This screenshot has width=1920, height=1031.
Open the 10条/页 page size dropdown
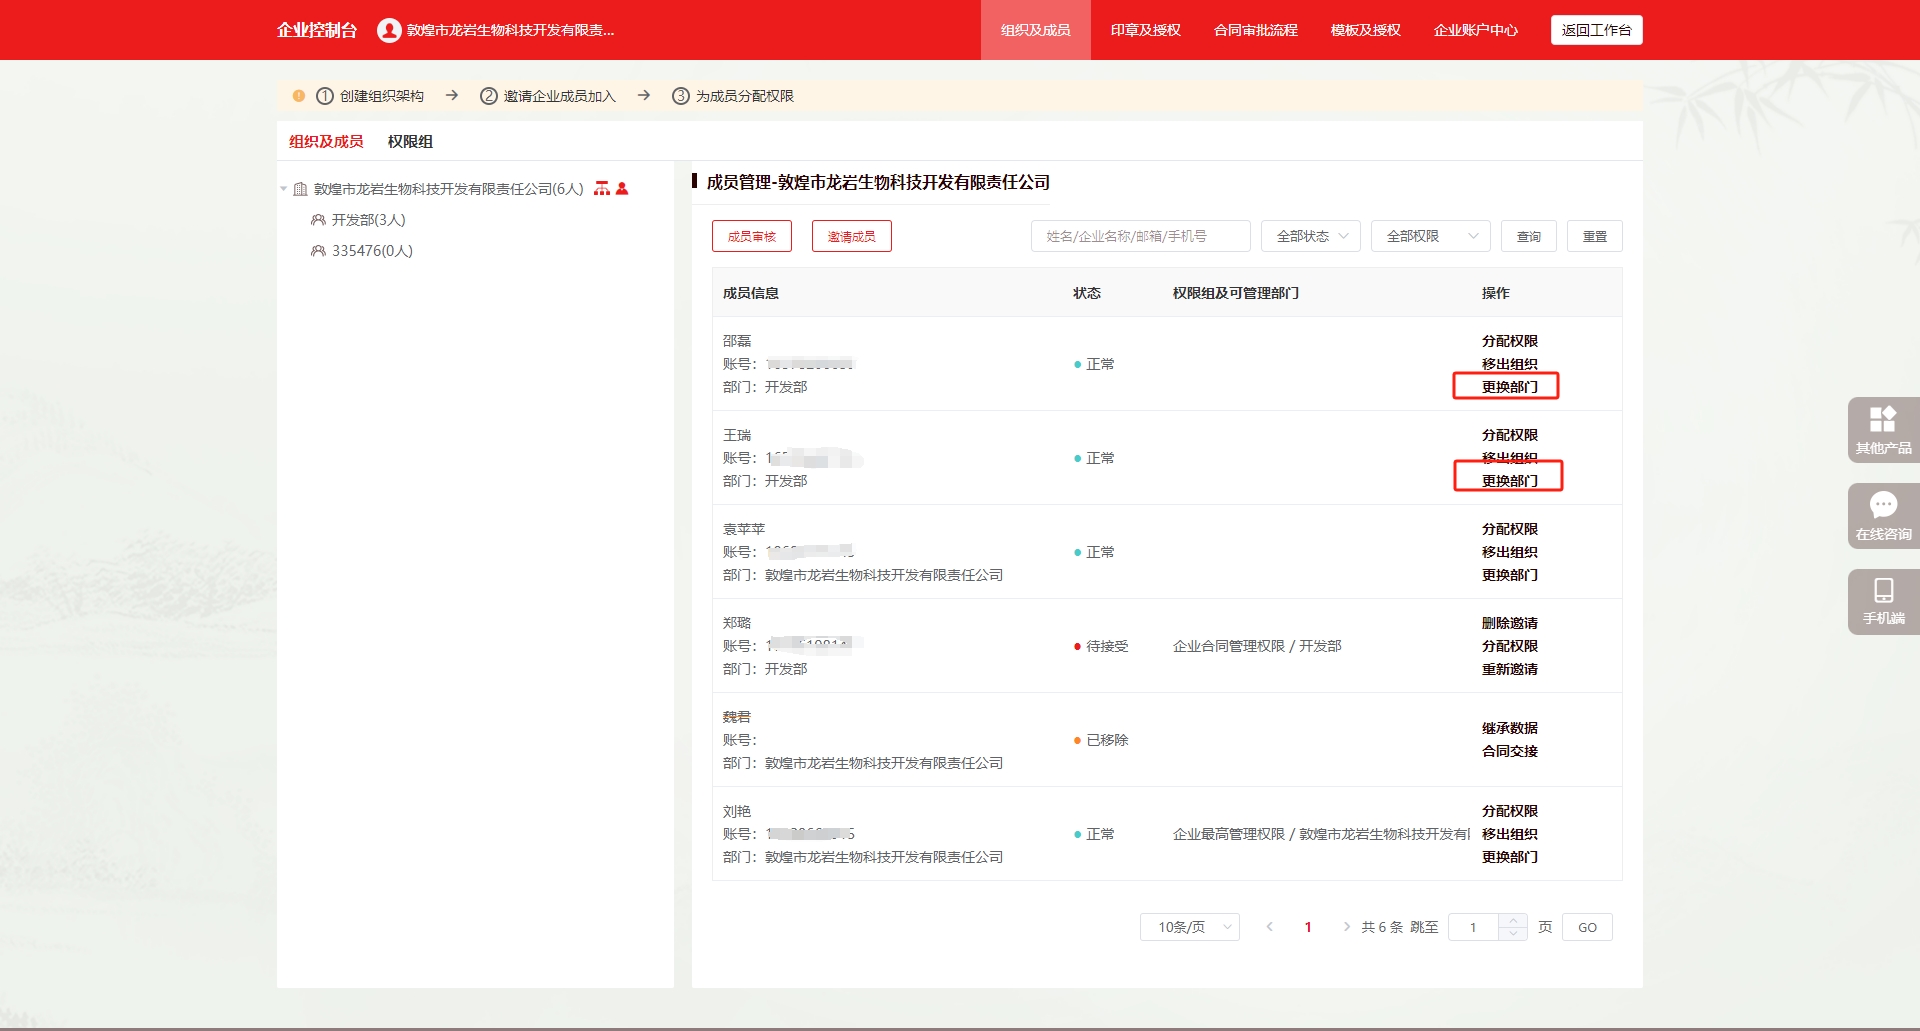coord(1189,927)
